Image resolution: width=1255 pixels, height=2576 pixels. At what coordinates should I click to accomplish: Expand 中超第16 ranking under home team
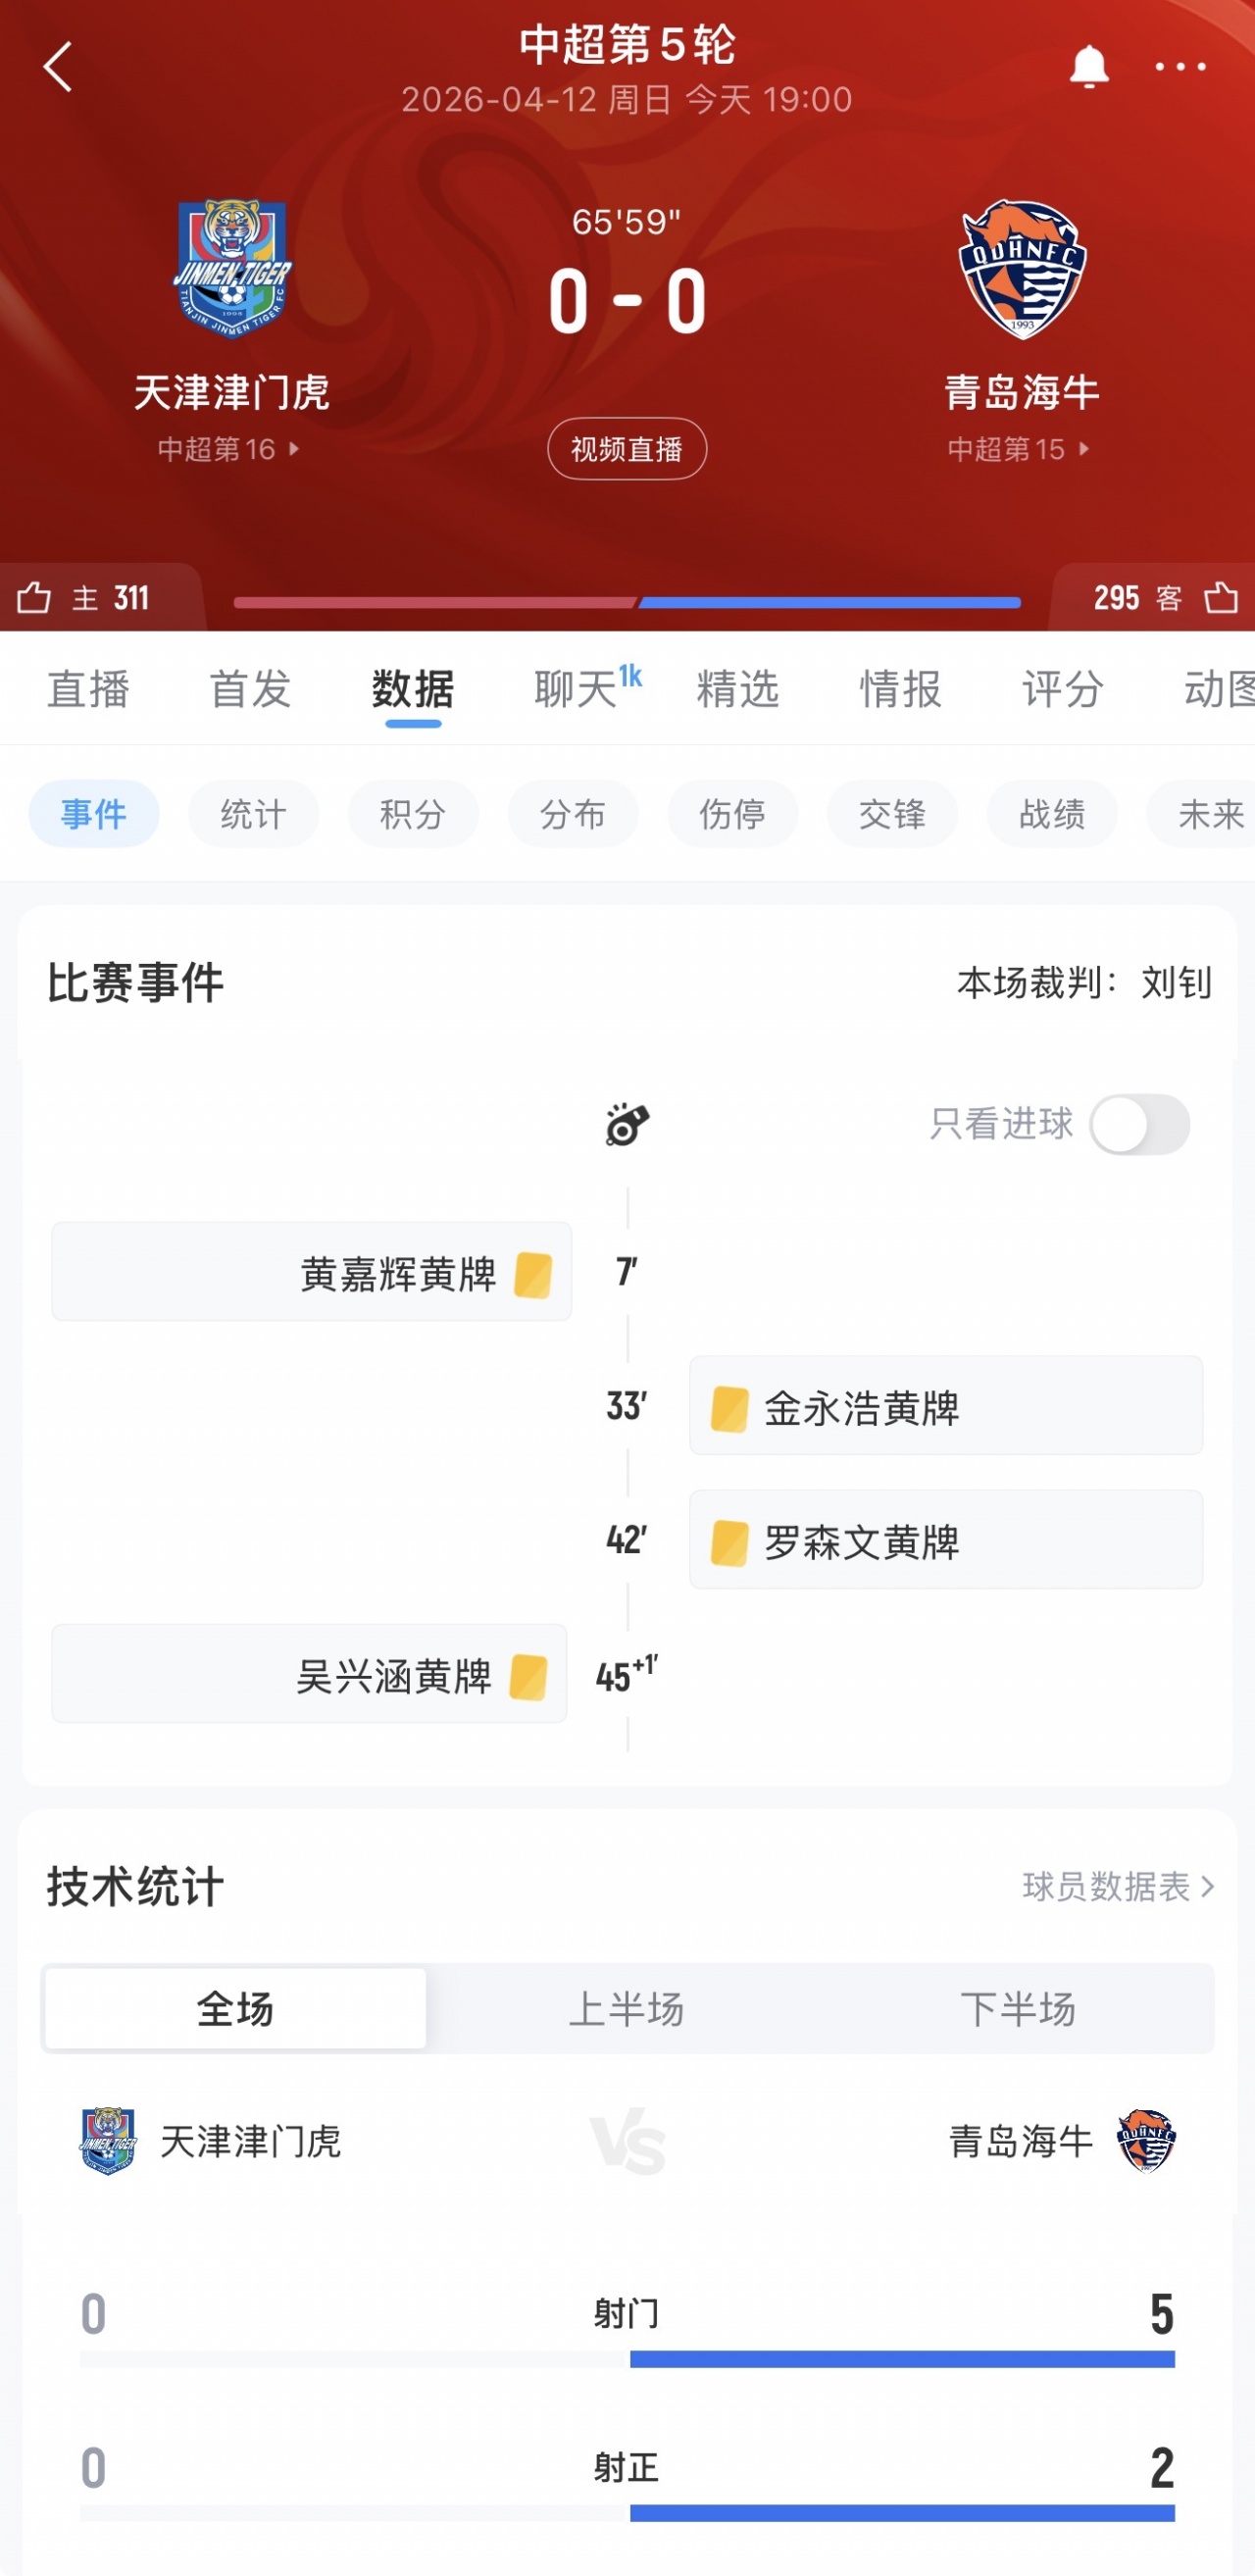pyautogui.click(x=229, y=449)
